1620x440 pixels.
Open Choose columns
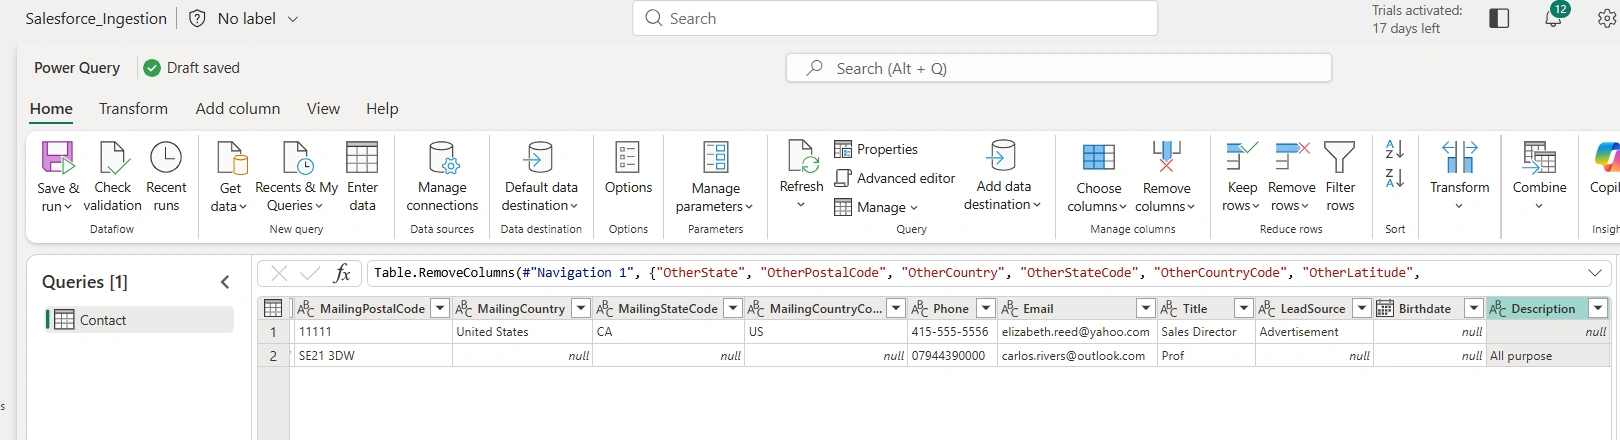tap(1098, 177)
